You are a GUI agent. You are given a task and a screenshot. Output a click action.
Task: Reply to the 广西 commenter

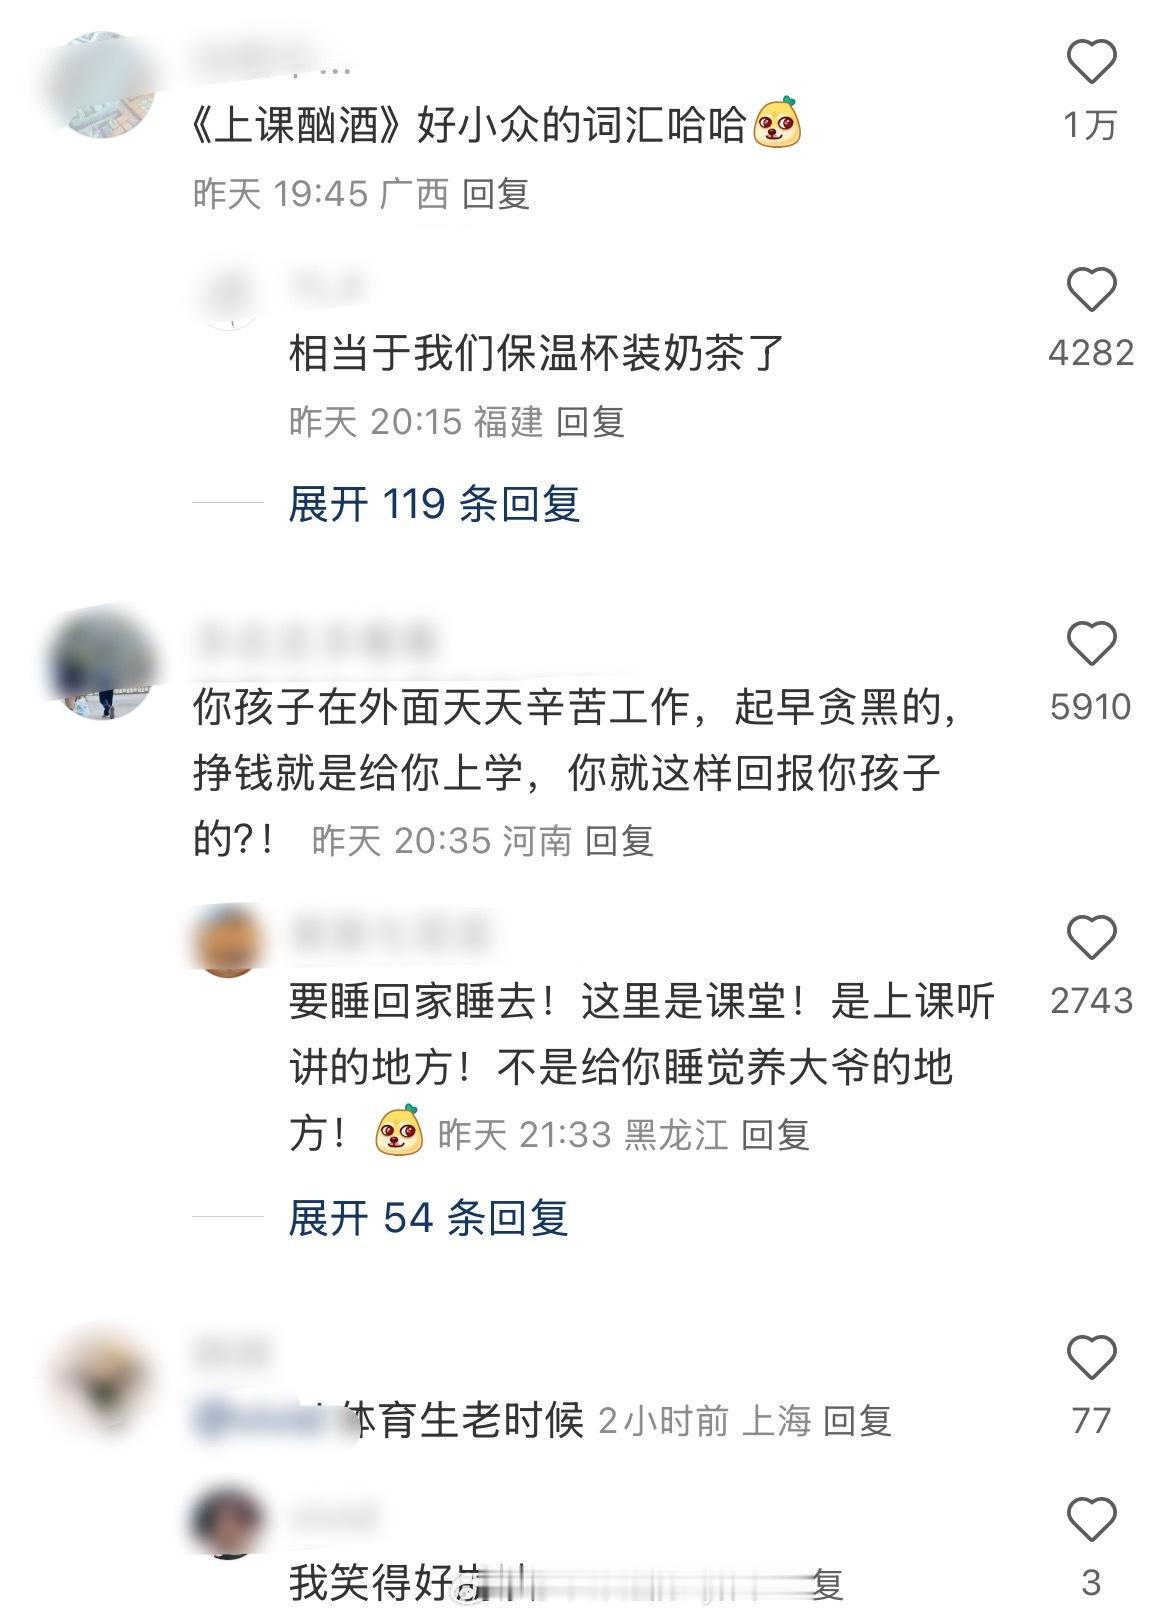pos(496,194)
